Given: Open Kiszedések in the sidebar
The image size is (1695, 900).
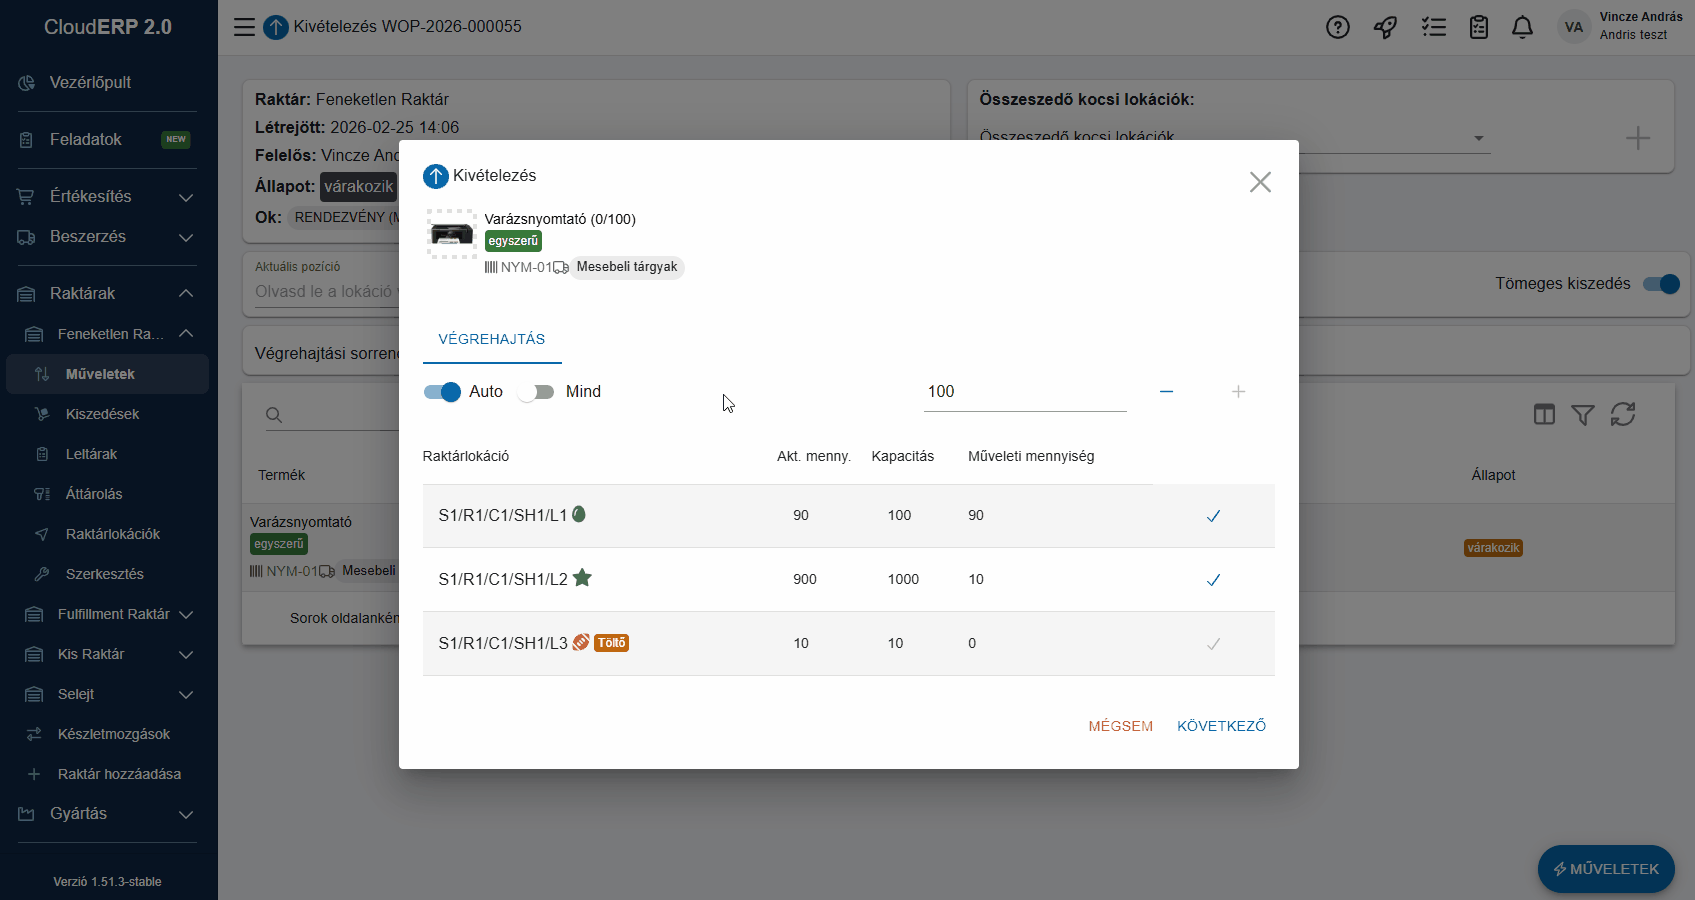Looking at the screenshot, I should click(102, 414).
